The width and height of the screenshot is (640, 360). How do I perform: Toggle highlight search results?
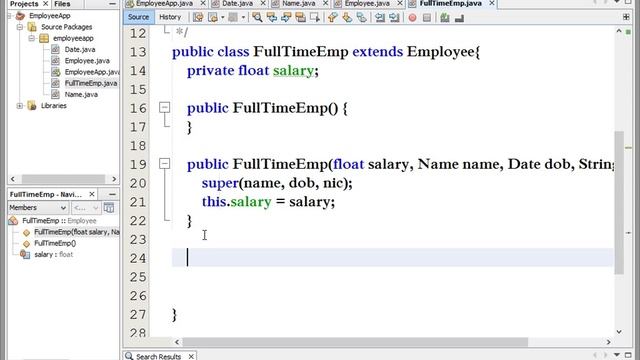tap(300, 17)
